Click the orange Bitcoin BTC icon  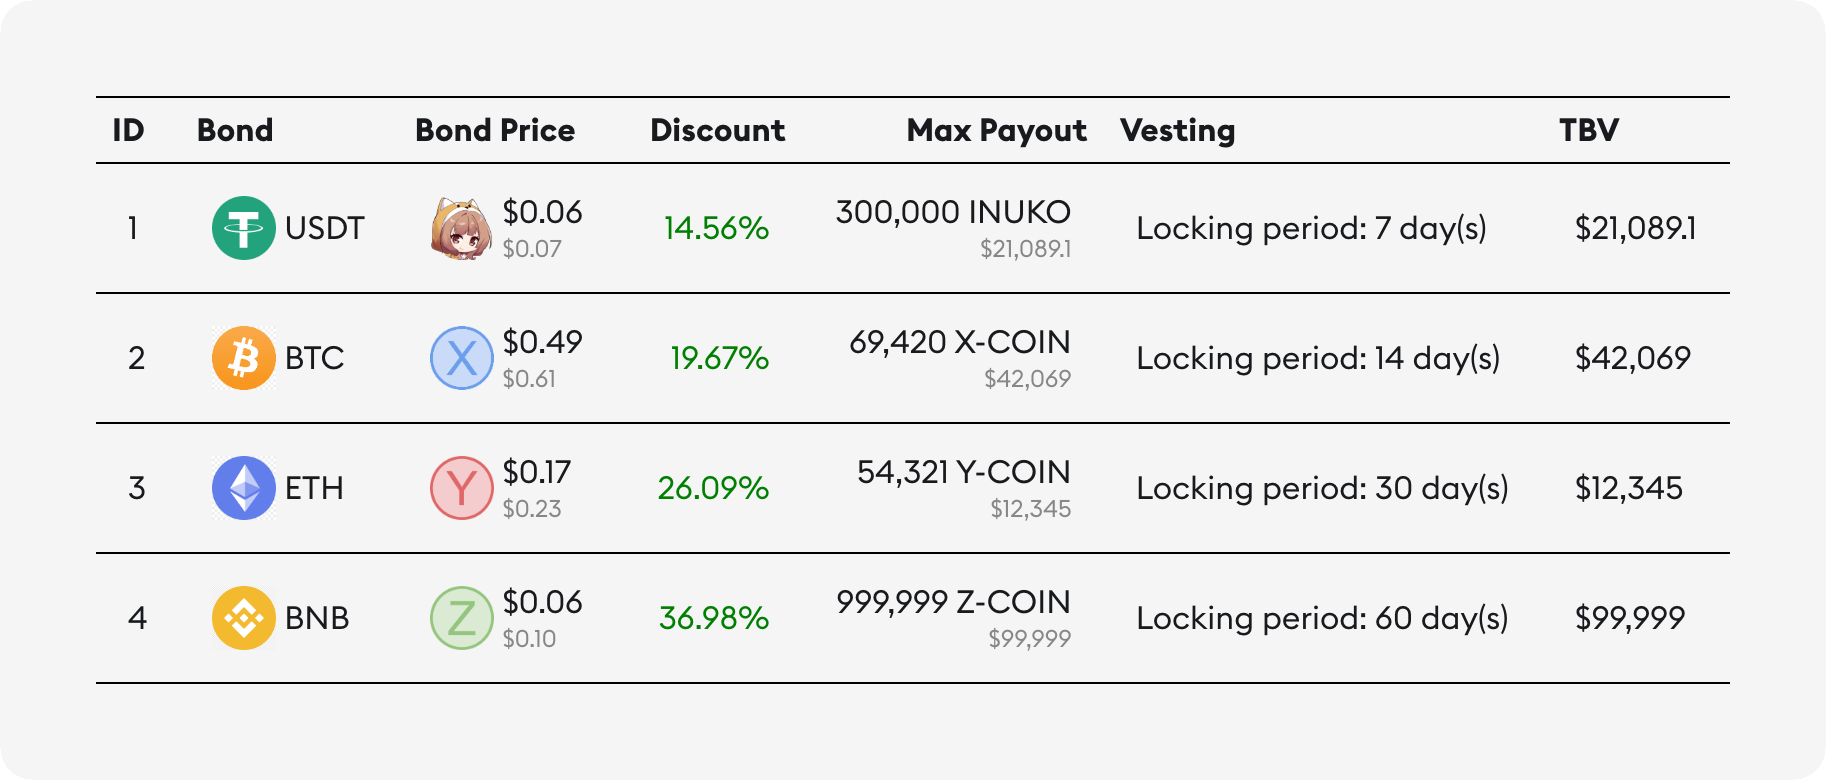[x=243, y=358]
